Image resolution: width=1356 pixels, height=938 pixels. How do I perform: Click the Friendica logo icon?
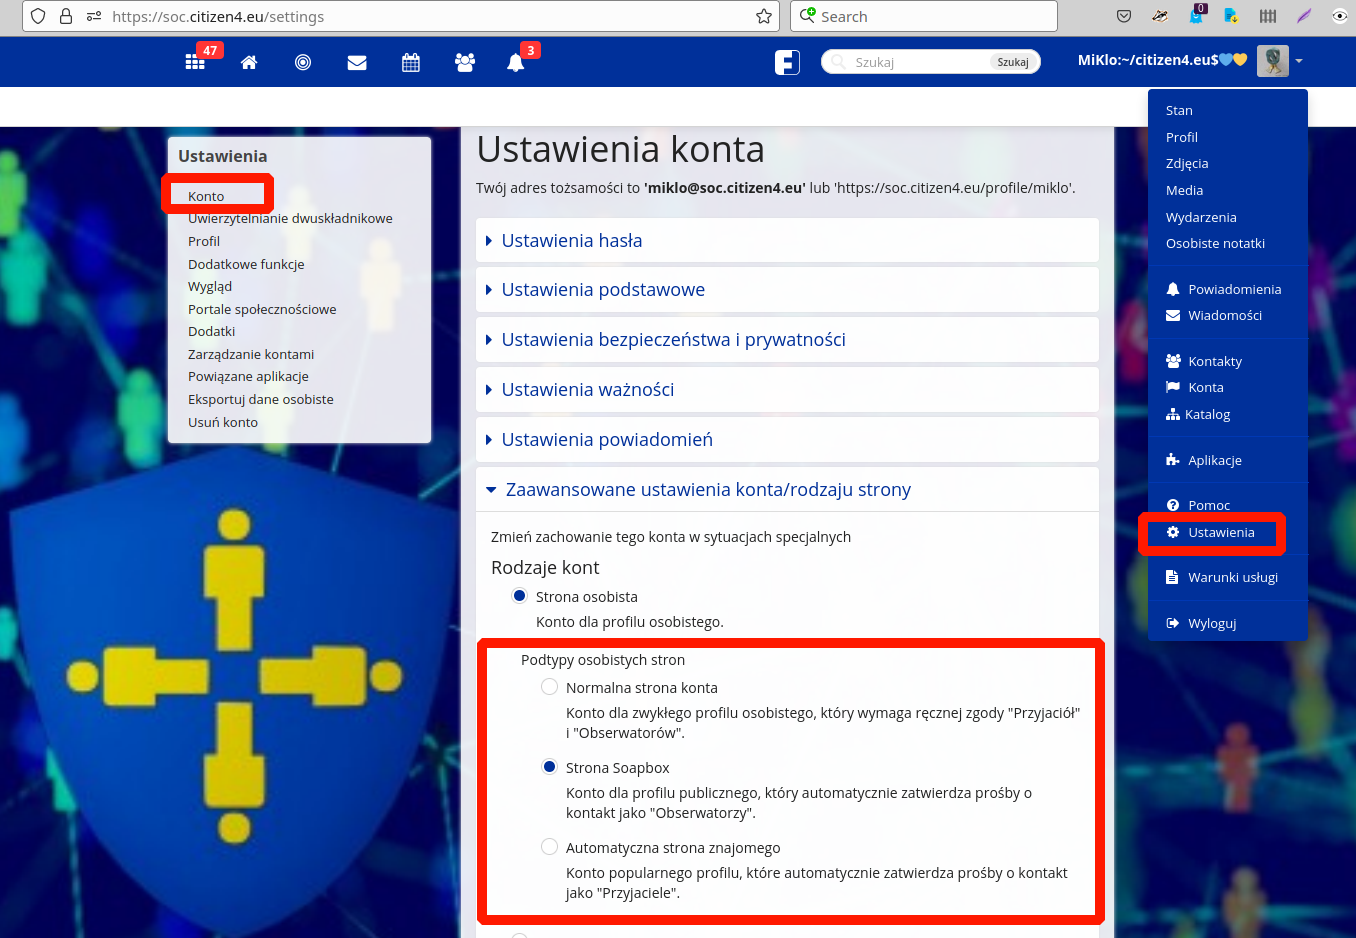(x=787, y=62)
